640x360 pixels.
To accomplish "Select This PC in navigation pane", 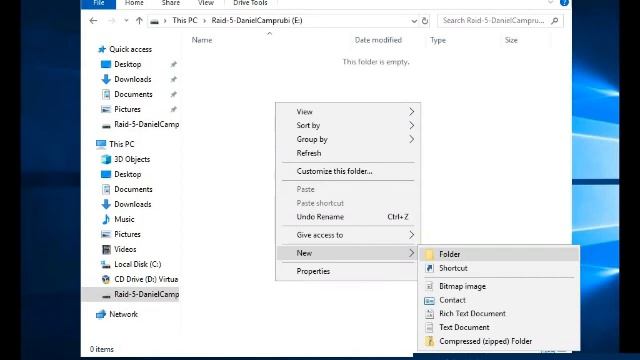I will click(121, 144).
